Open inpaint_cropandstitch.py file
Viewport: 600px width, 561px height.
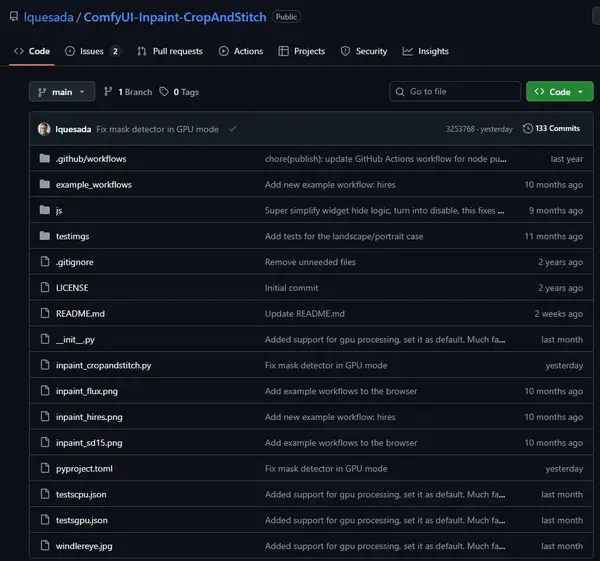[x=104, y=365]
